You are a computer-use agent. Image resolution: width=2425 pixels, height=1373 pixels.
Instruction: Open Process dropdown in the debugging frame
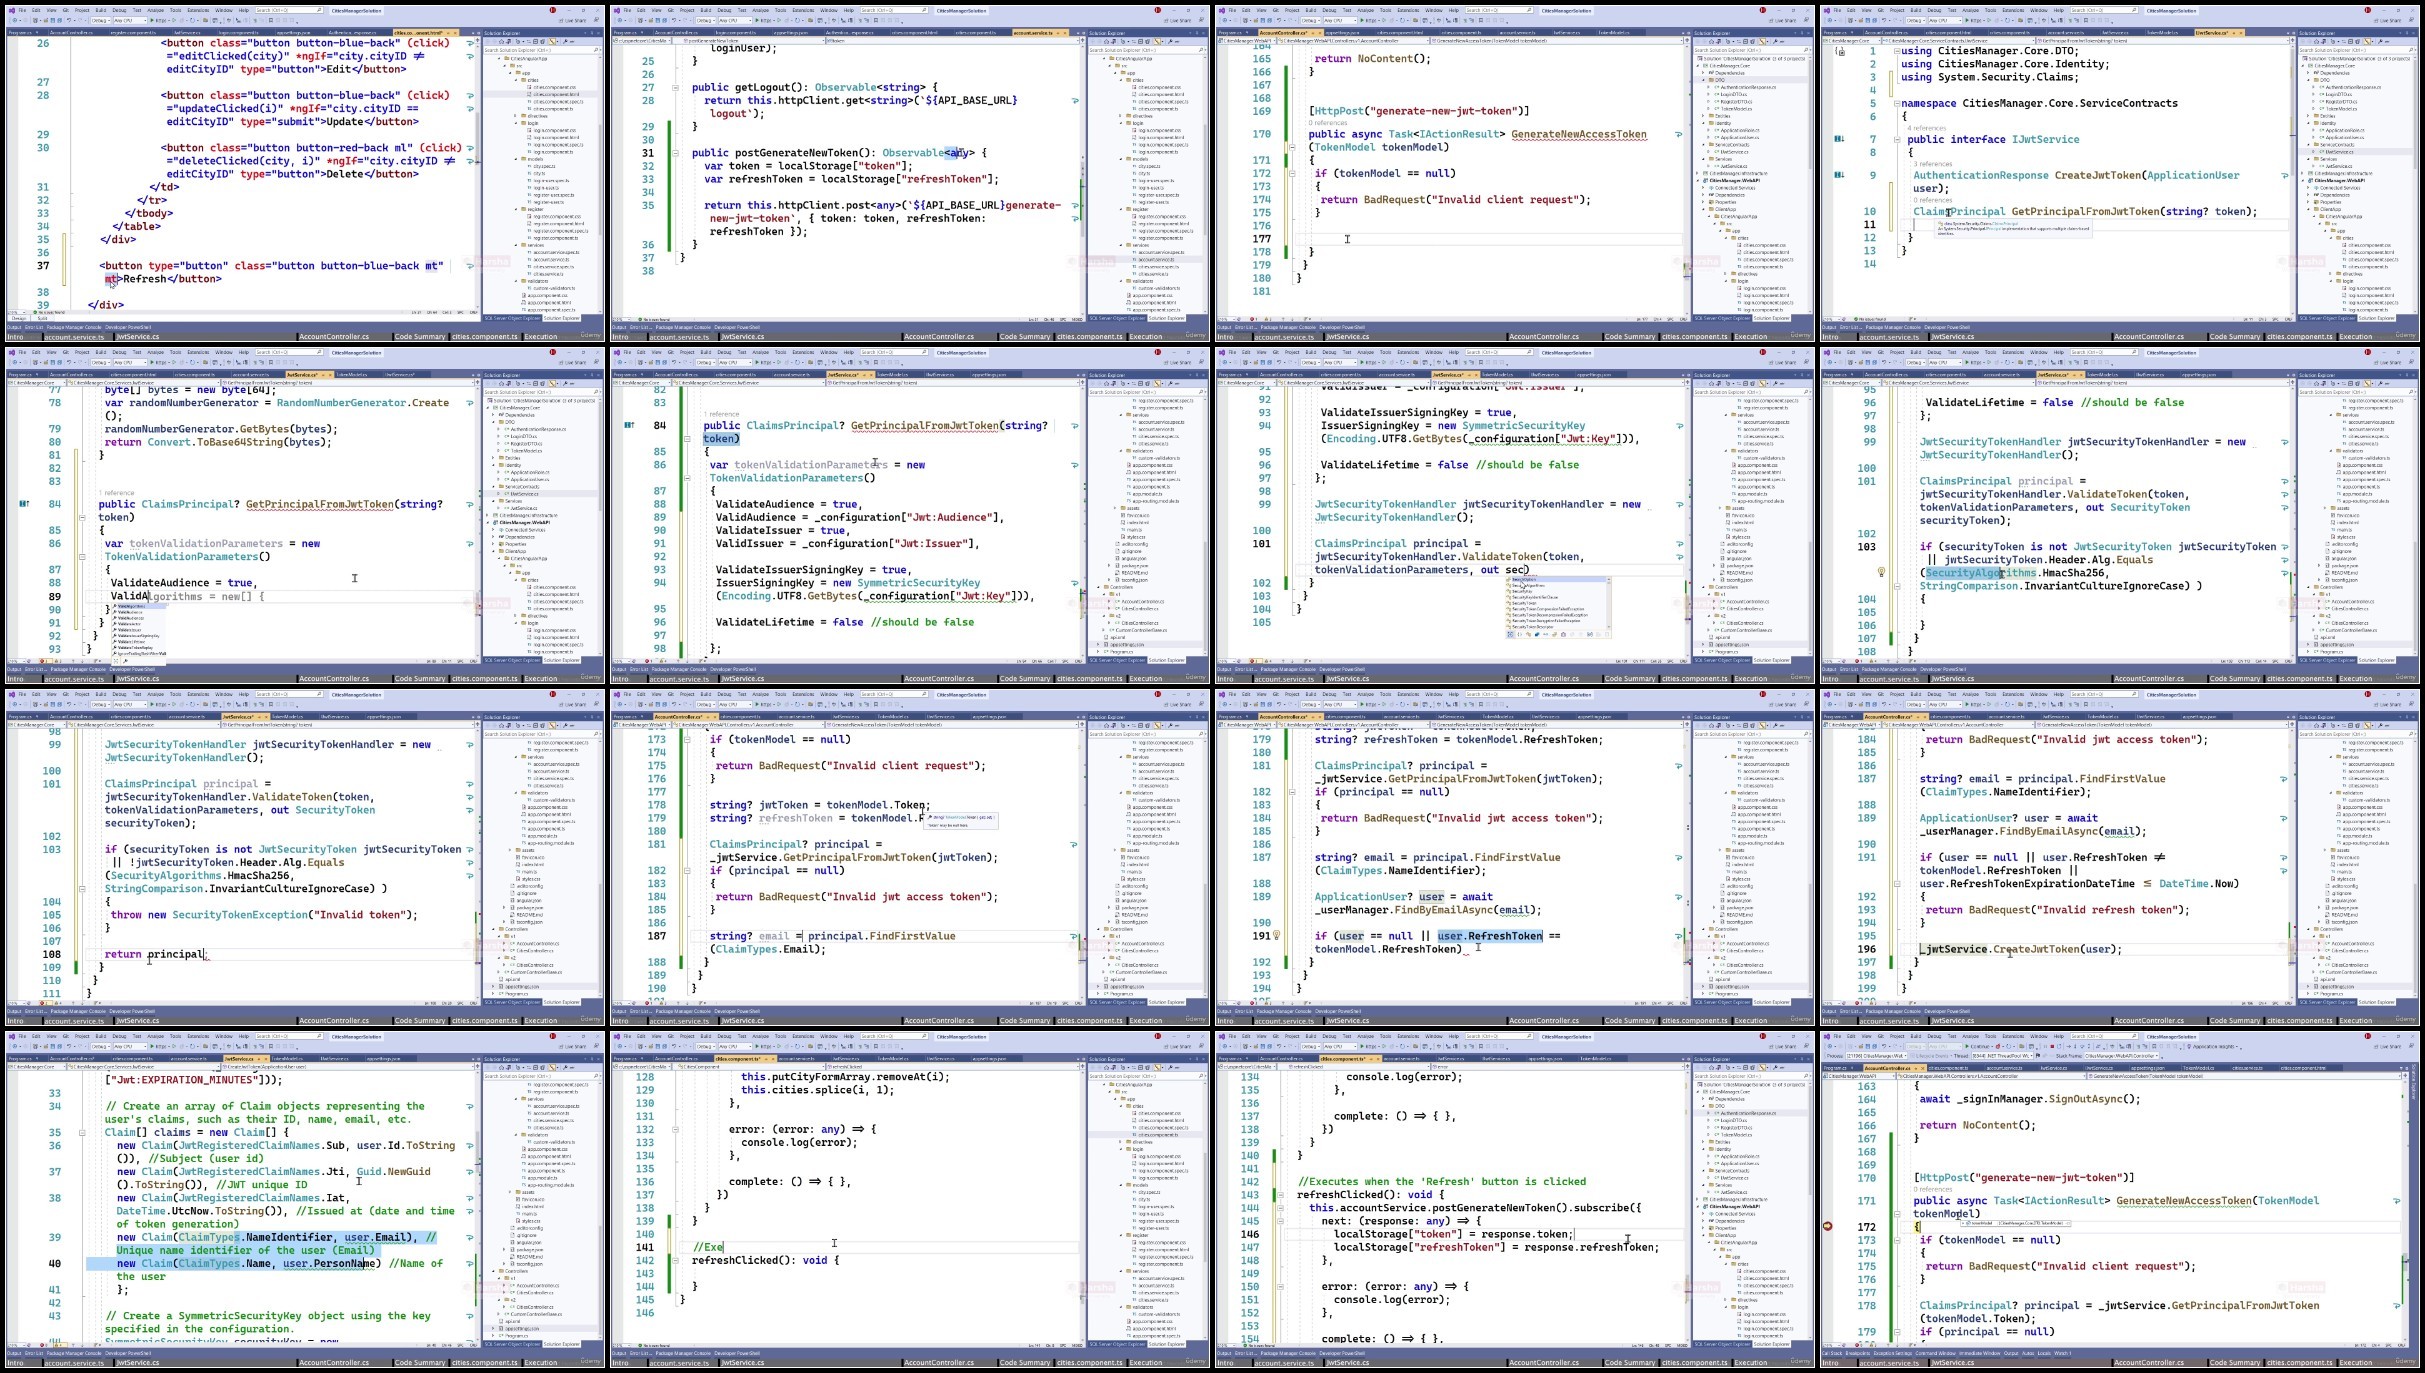(x=1876, y=1056)
